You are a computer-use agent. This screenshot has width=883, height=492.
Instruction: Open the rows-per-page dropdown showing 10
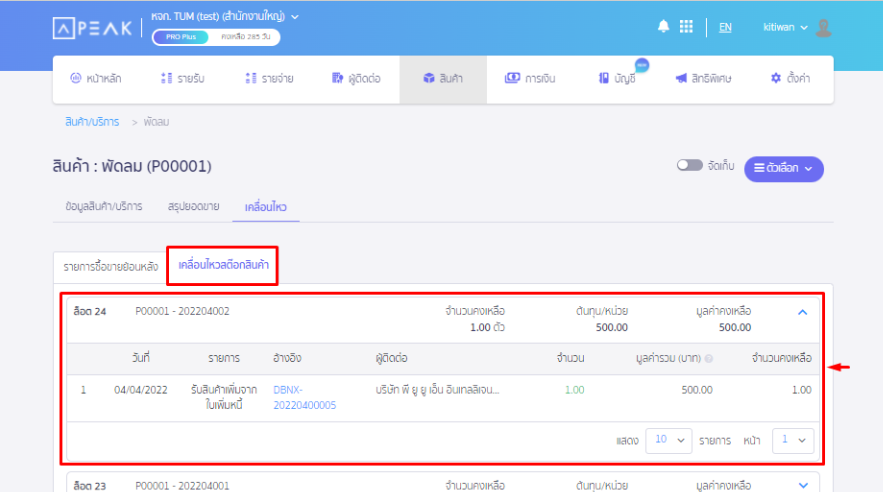pos(668,440)
